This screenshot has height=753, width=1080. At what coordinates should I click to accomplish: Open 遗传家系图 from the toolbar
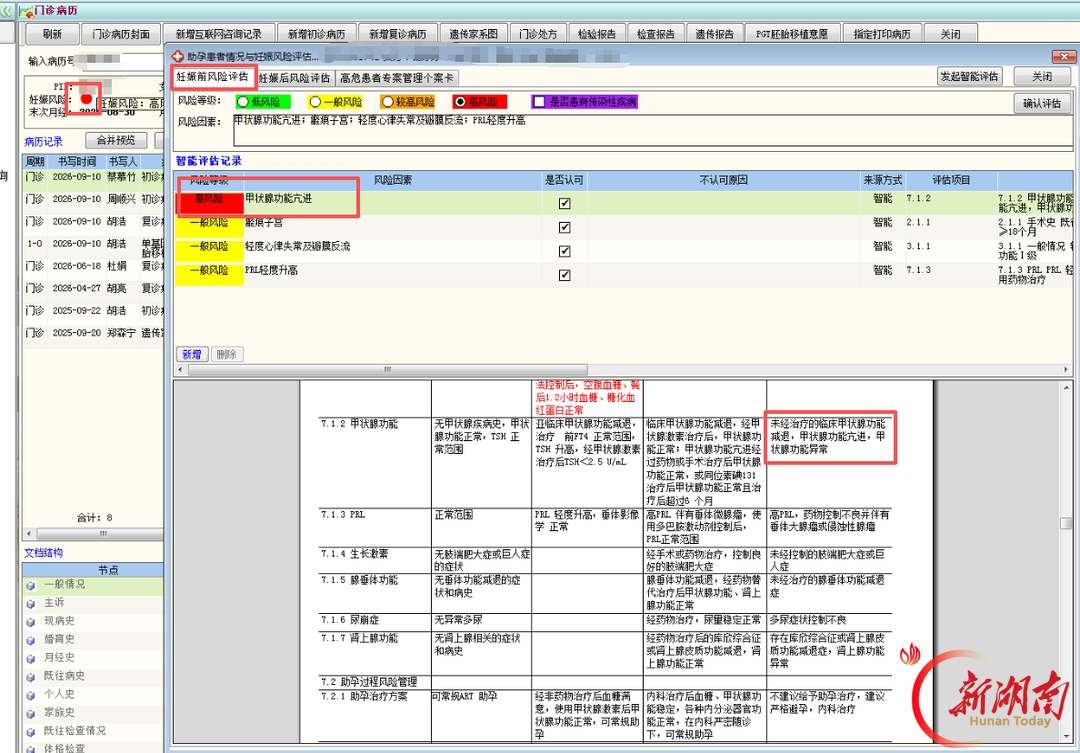point(473,34)
